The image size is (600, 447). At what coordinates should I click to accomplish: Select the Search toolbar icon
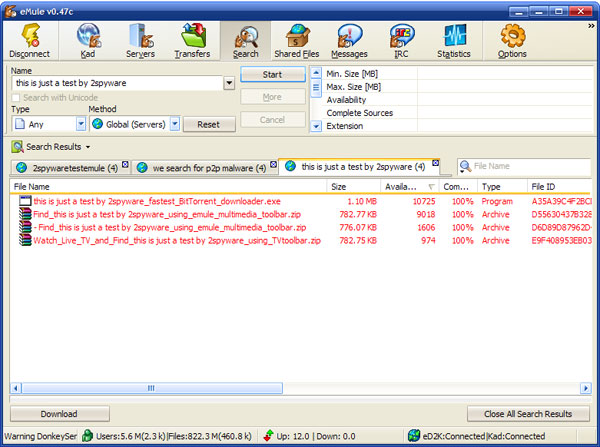coord(246,41)
